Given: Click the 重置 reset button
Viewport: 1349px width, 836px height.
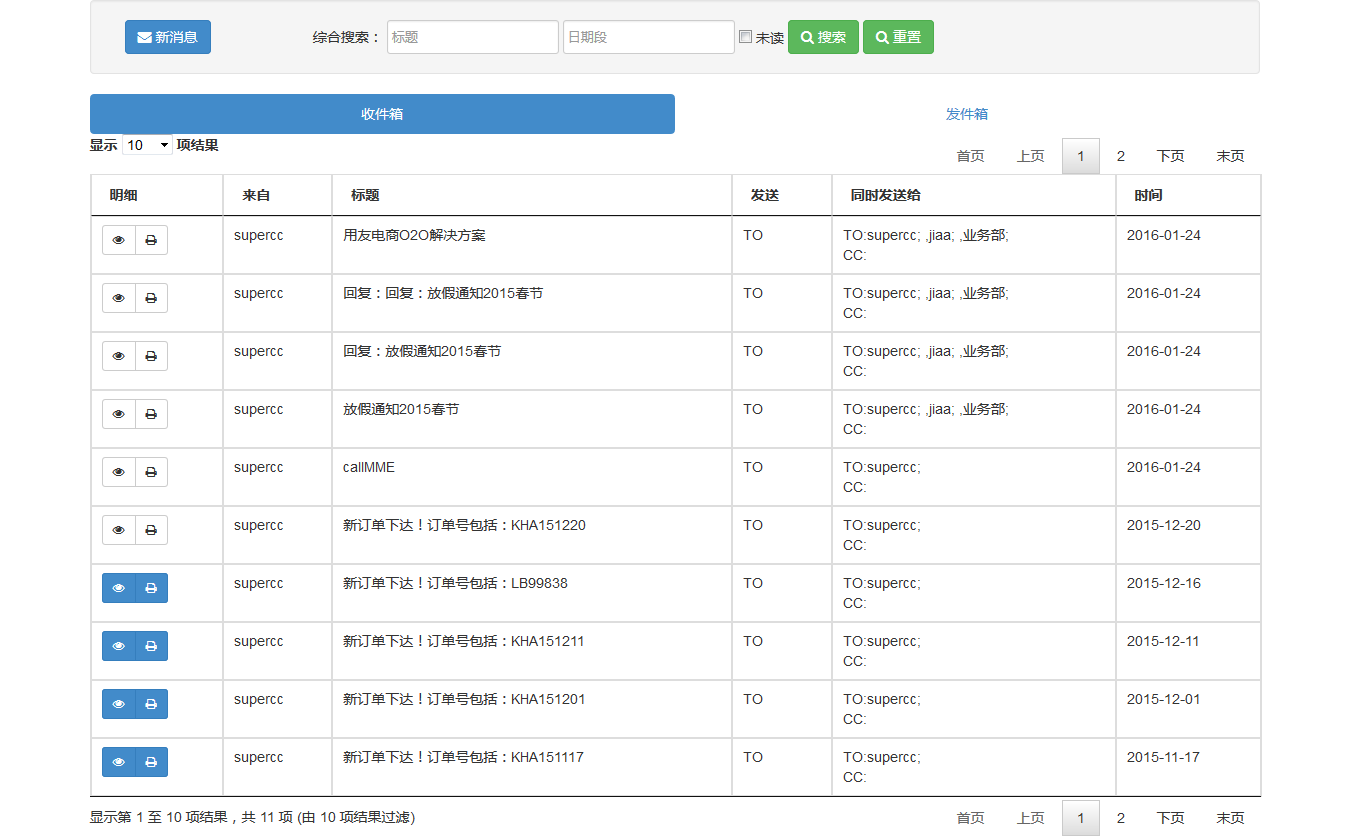Looking at the screenshot, I should 898,37.
